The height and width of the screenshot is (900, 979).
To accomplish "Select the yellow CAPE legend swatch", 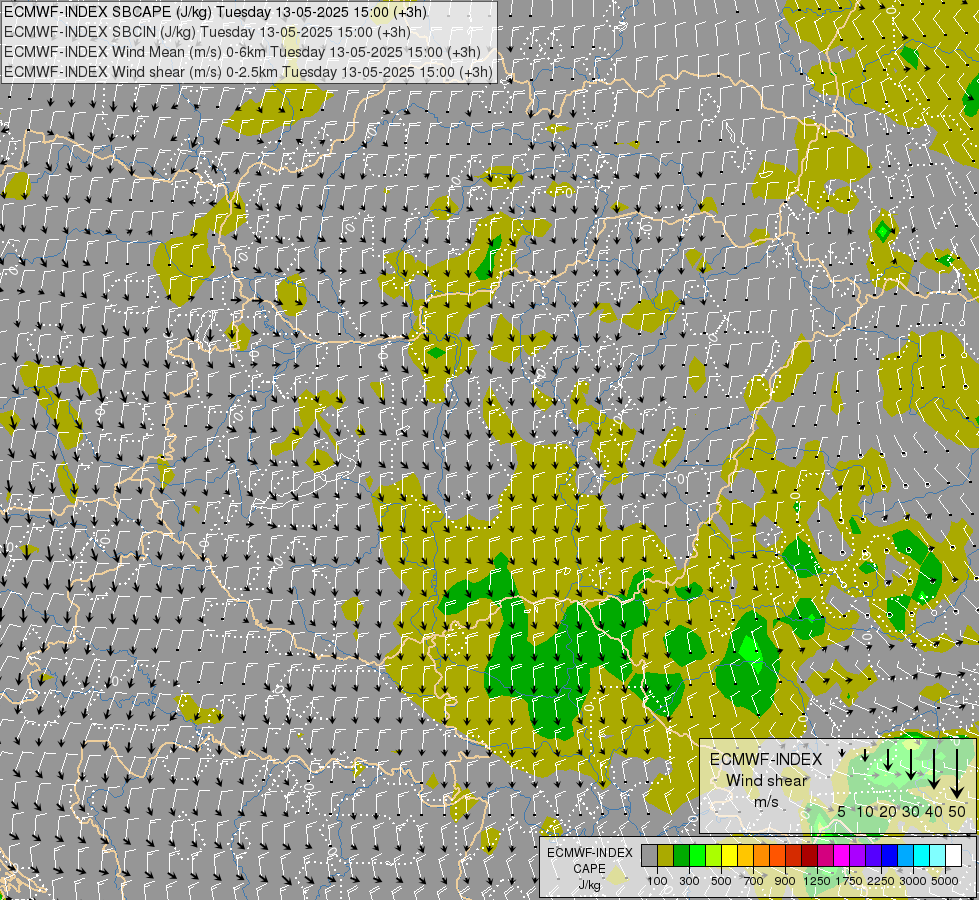I will coord(730,856).
